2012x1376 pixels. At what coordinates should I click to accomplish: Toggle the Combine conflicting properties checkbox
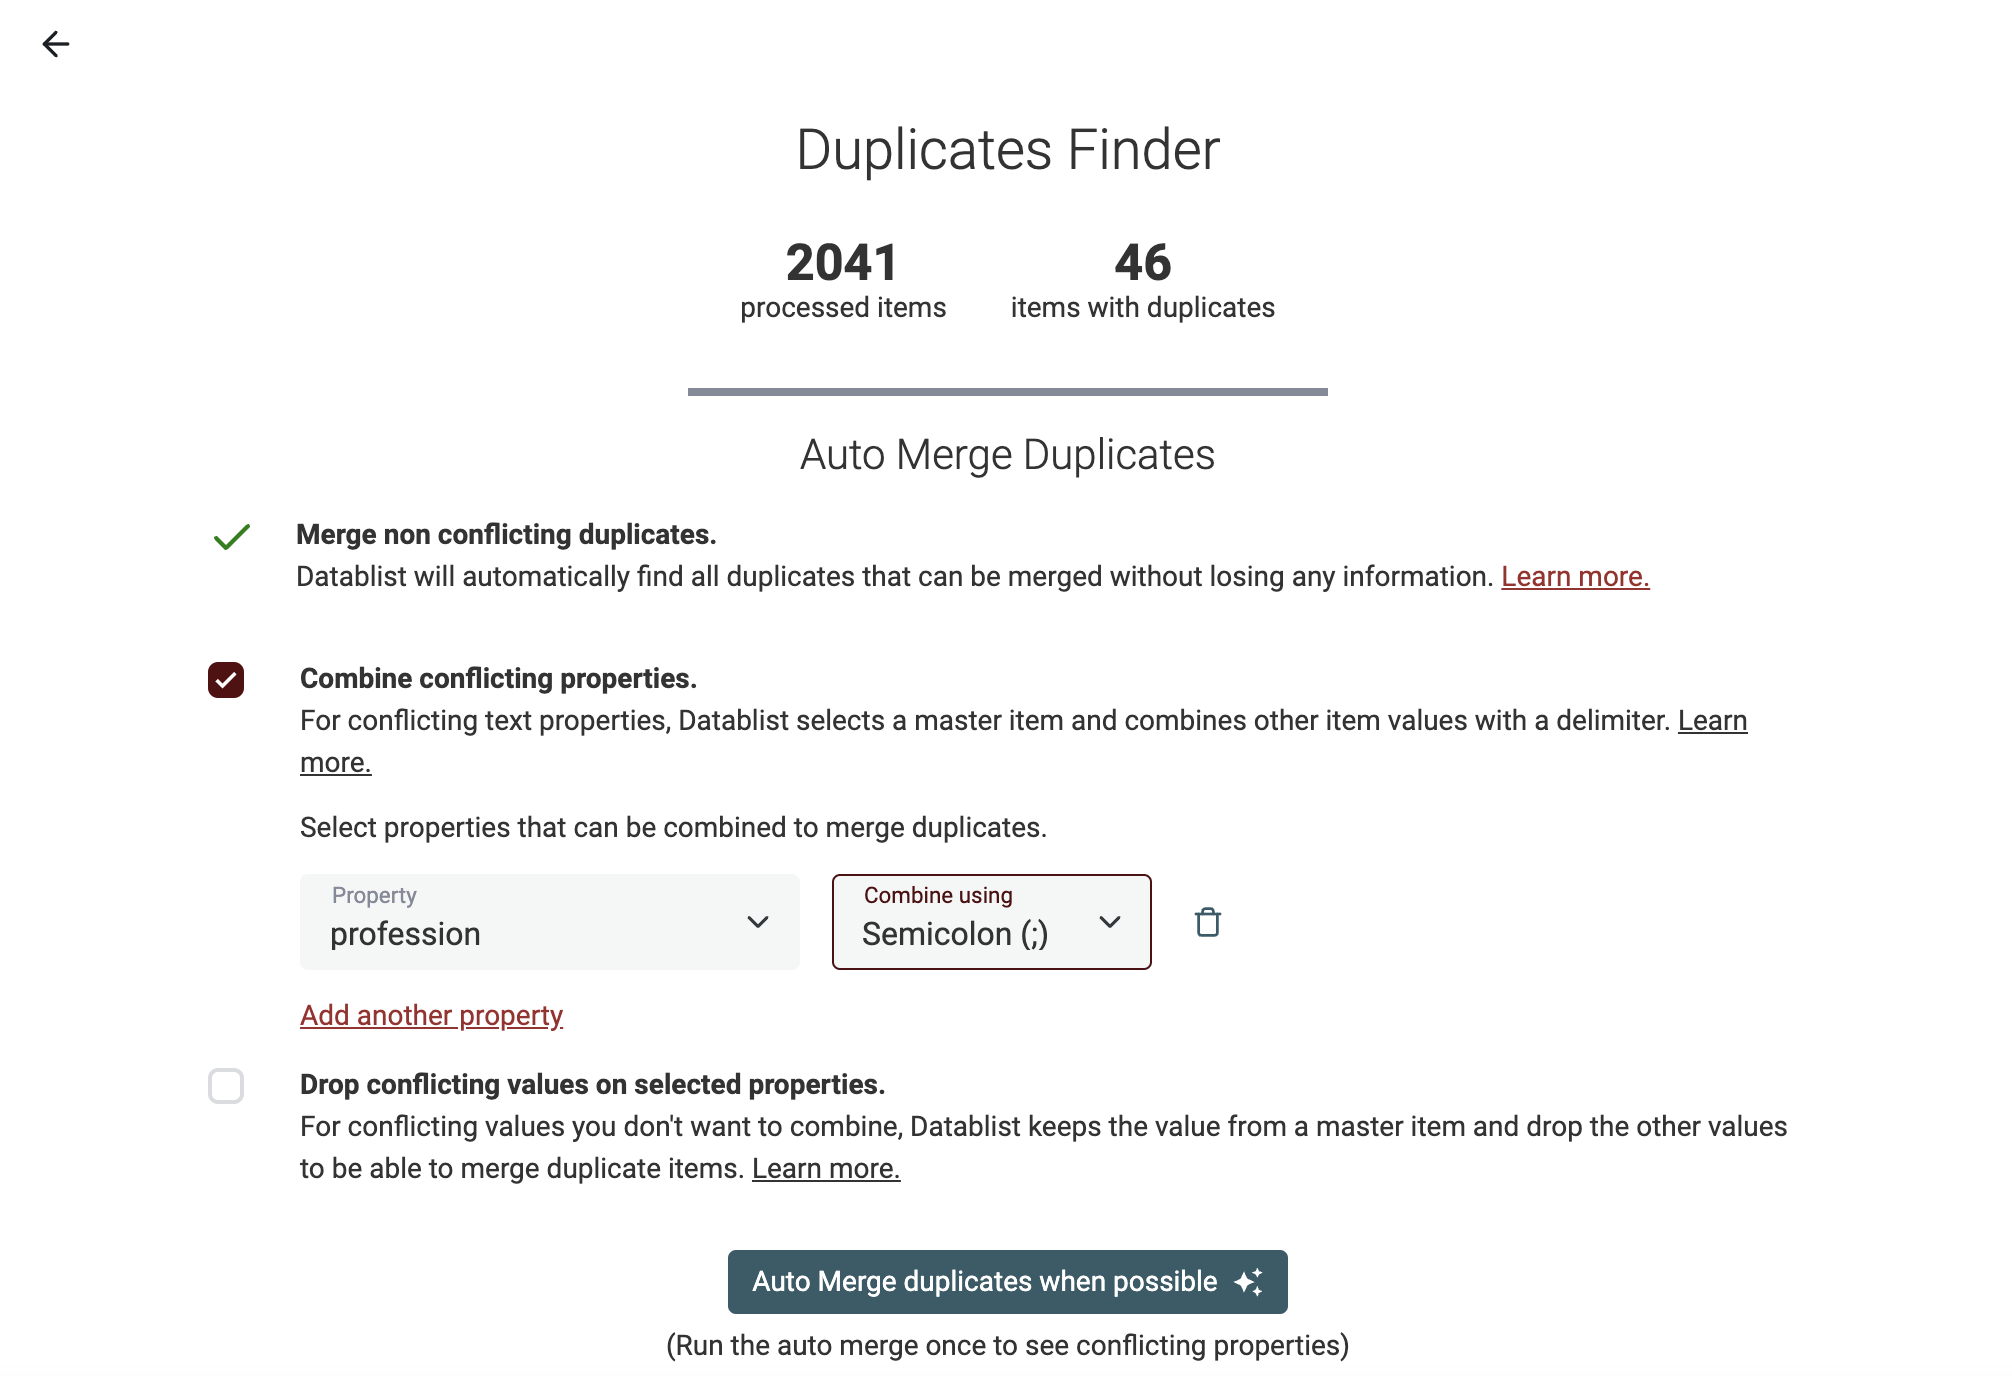[x=228, y=680]
